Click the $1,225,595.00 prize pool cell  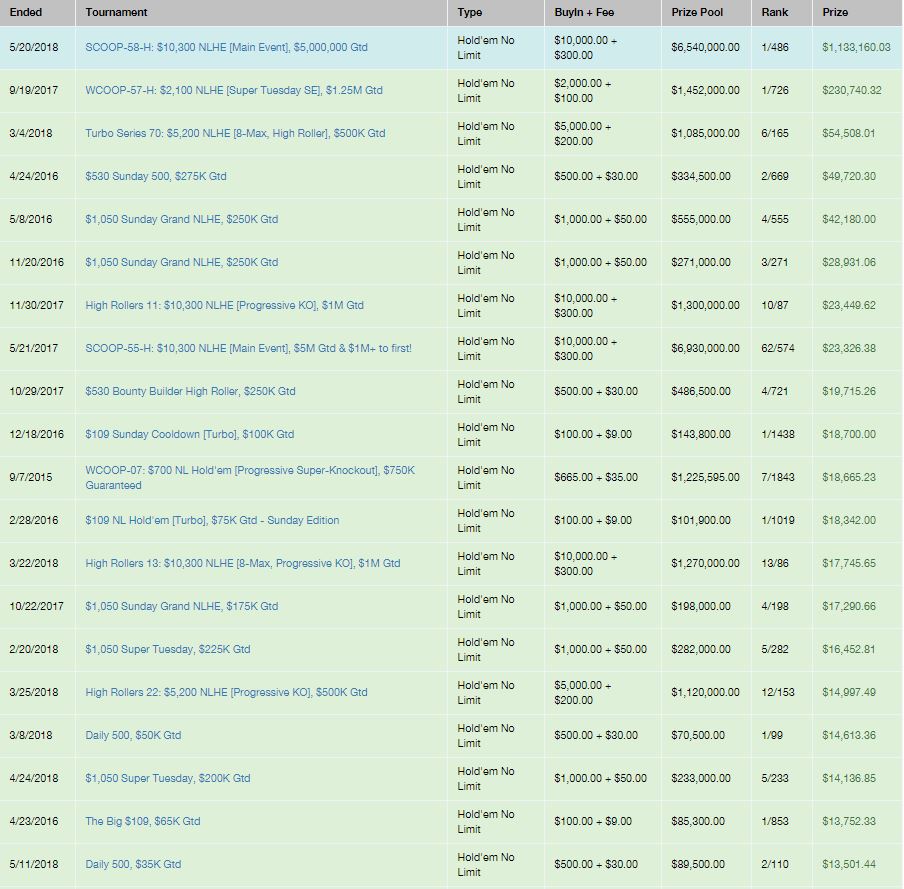(705, 477)
